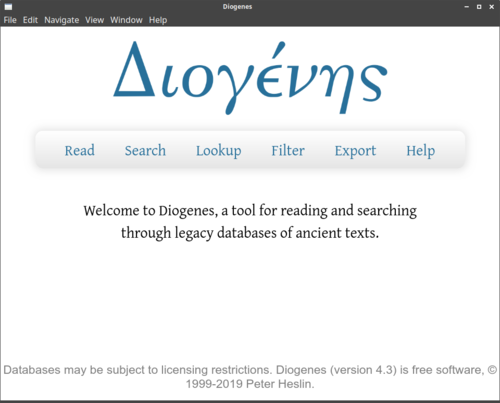This screenshot has width=500, height=403.
Task: Click the window menu icon in title bar
Action: 8,7
